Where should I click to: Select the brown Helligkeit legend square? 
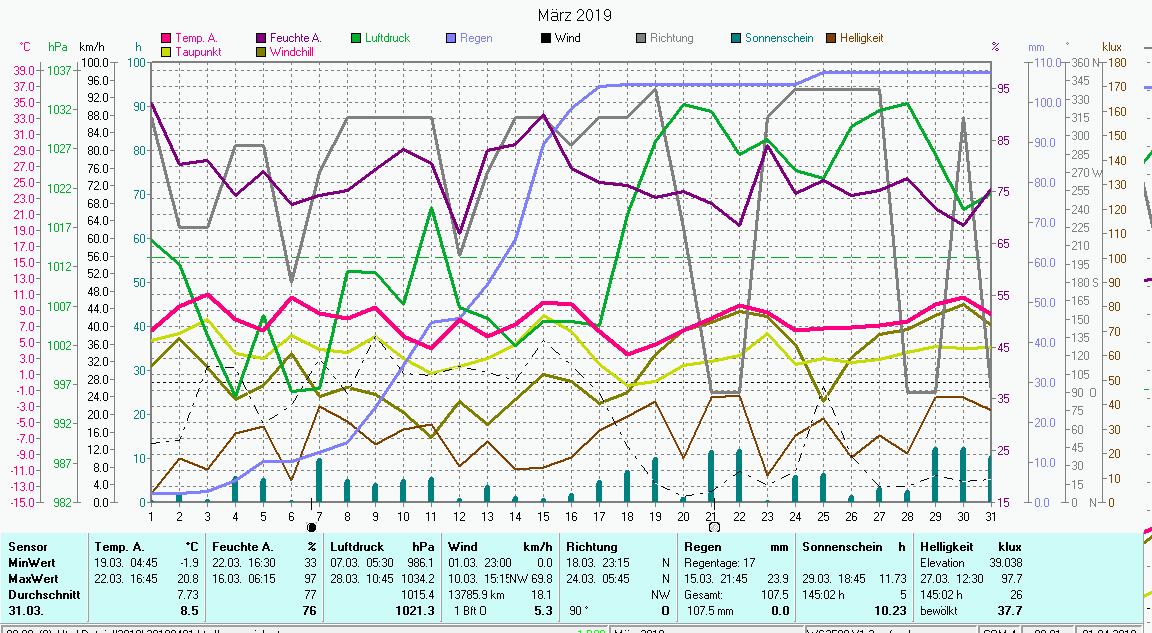831,39
